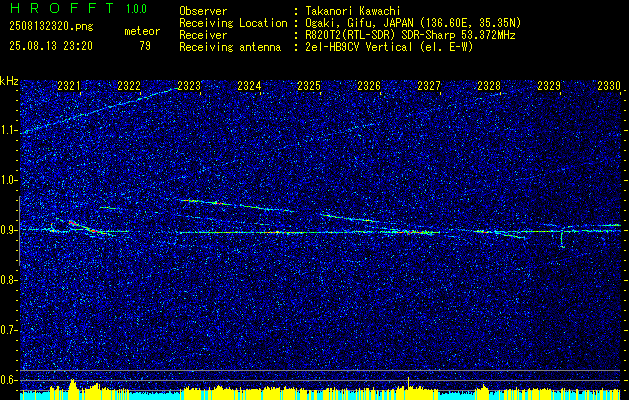This screenshot has width=629, height=400.
Task: Click the filename 2508132320.png
Action: click(x=51, y=27)
